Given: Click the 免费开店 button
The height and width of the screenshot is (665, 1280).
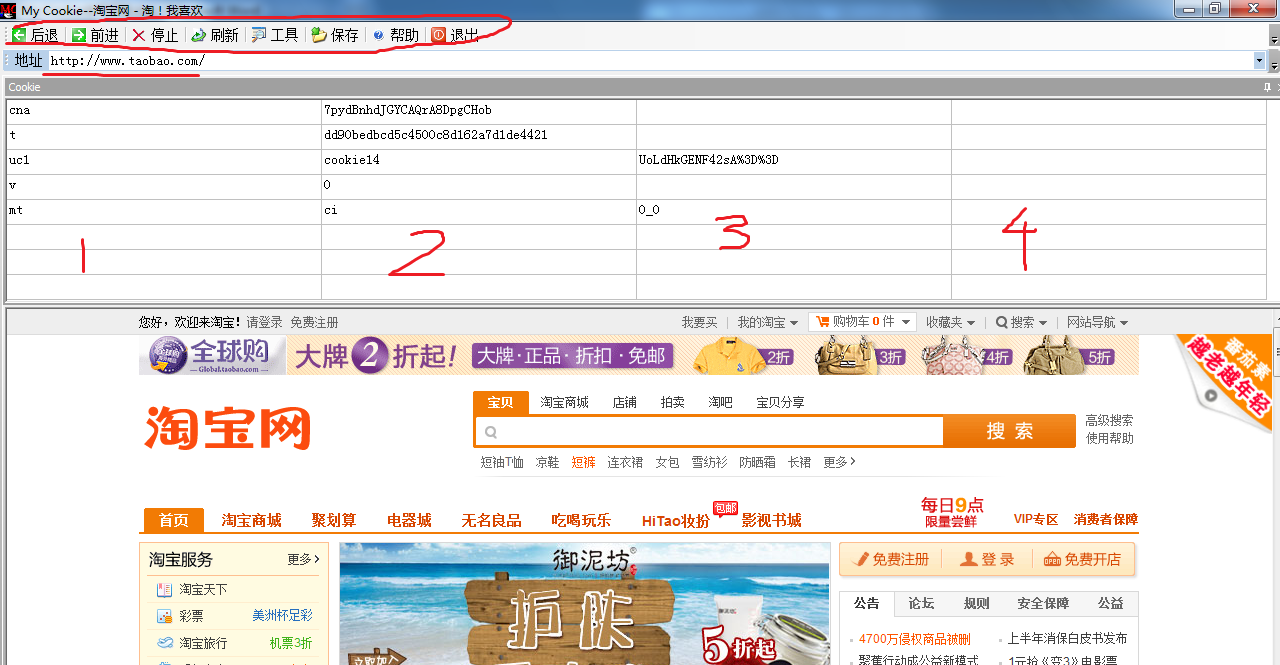Looking at the screenshot, I should point(1082,559).
